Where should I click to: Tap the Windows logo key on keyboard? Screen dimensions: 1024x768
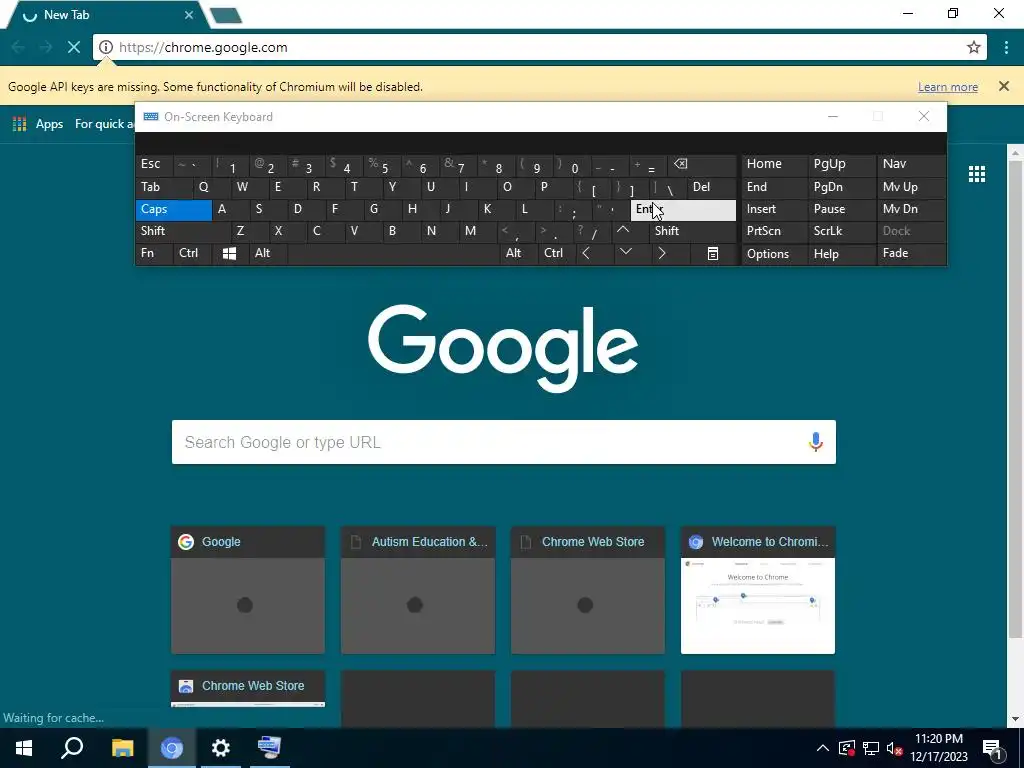pyautogui.click(x=229, y=253)
